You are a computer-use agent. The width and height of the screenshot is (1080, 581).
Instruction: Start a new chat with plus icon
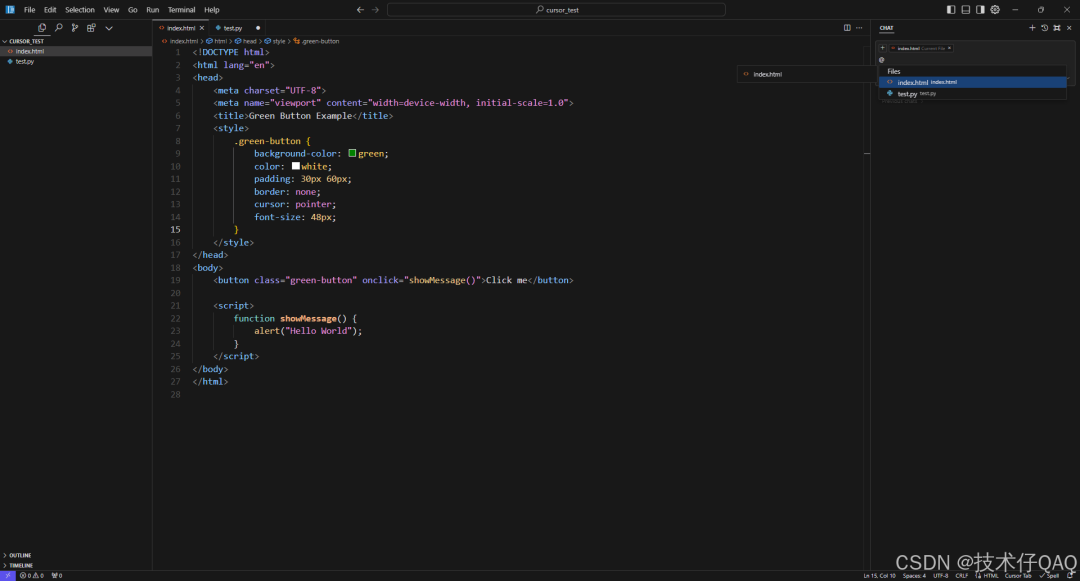click(x=1032, y=28)
